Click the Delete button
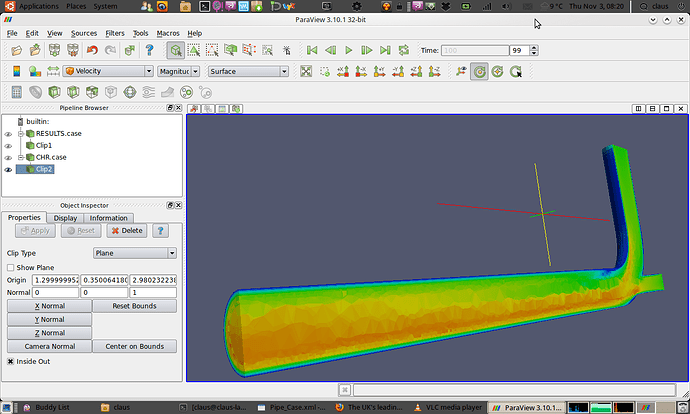The width and height of the screenshot is (690, 414). [x=127, y=231]
